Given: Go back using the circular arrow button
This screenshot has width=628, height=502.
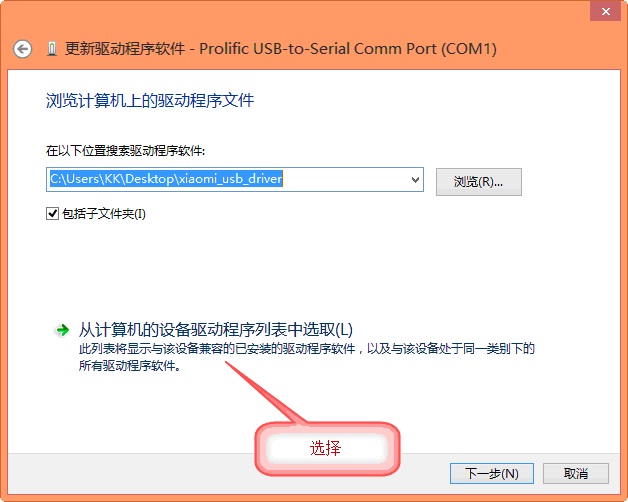Looking at the screenshot, I should [22, 49].
